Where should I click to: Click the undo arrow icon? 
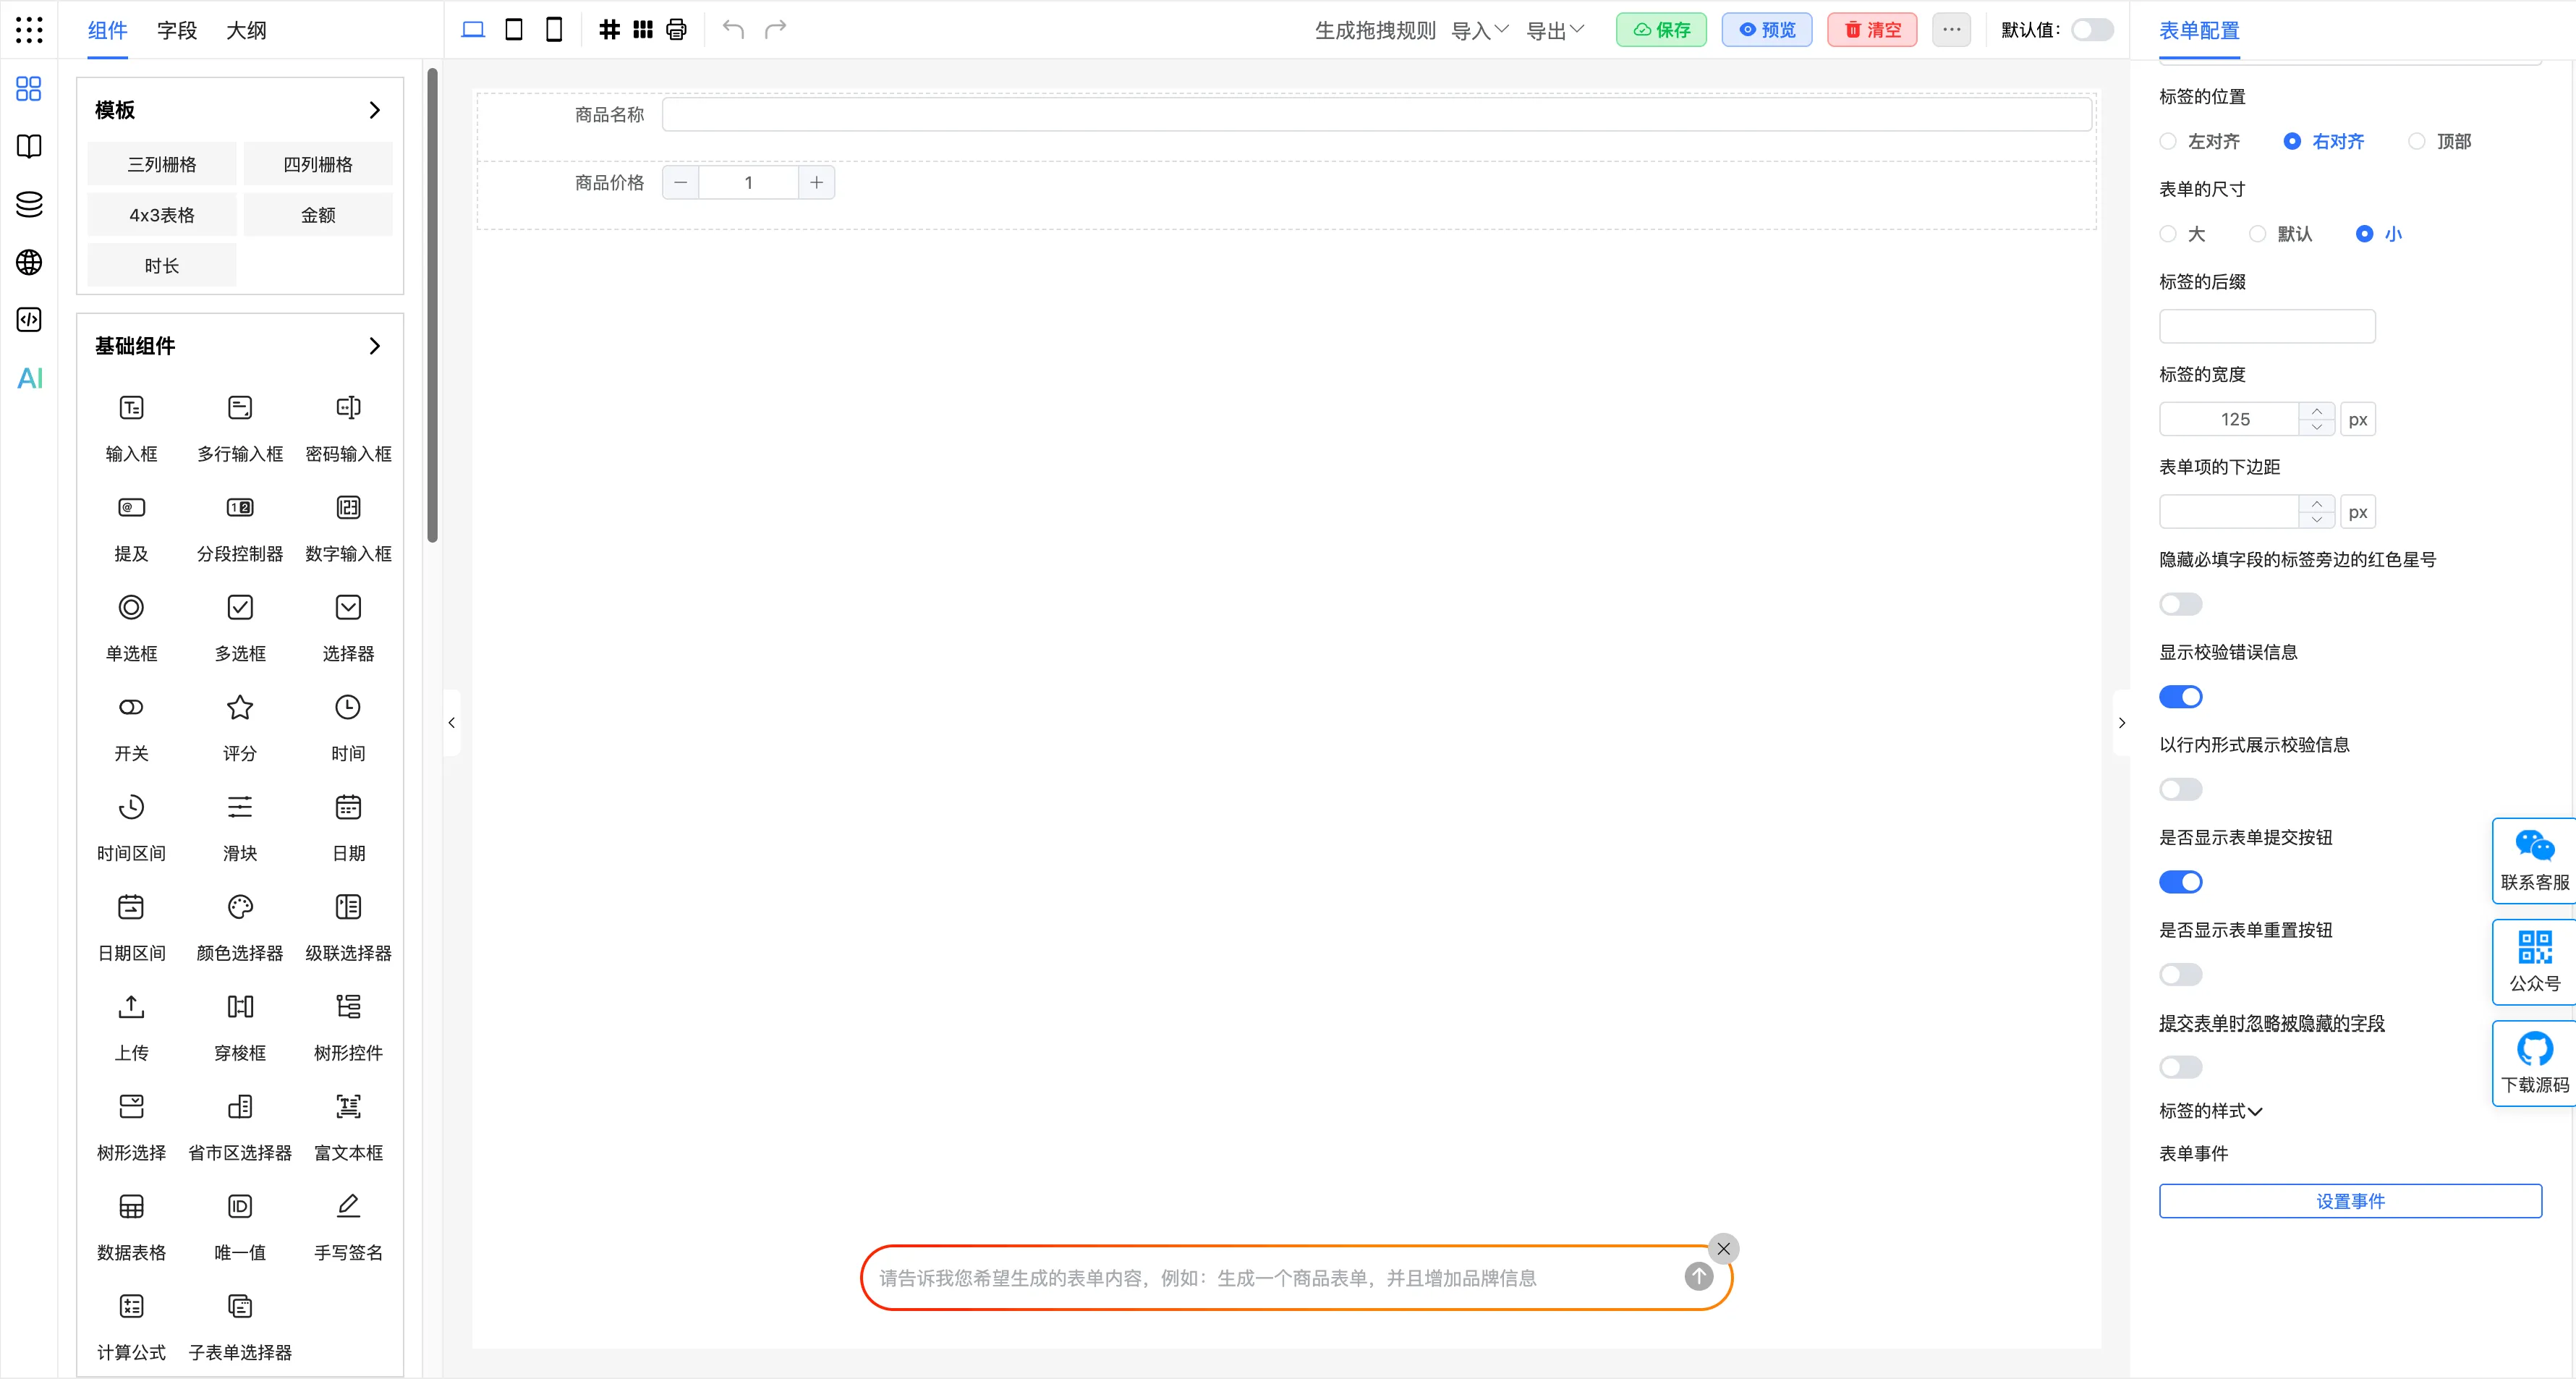click(x=733, y=29)
